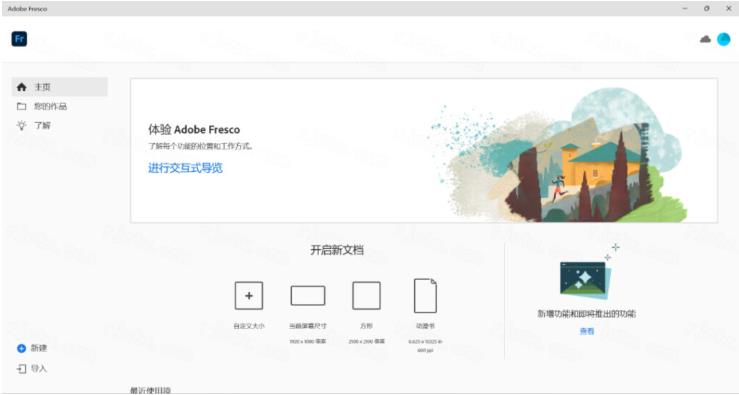This screenshot has width=739, height=395.
Task: Minimize the Adobe Fresco window
Action: tap(685, 8)
